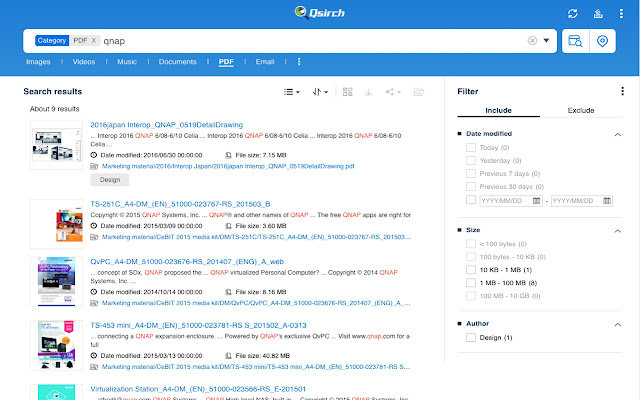Click the location pin search icon
Screen dimensions: 640x400
(602, 41)
